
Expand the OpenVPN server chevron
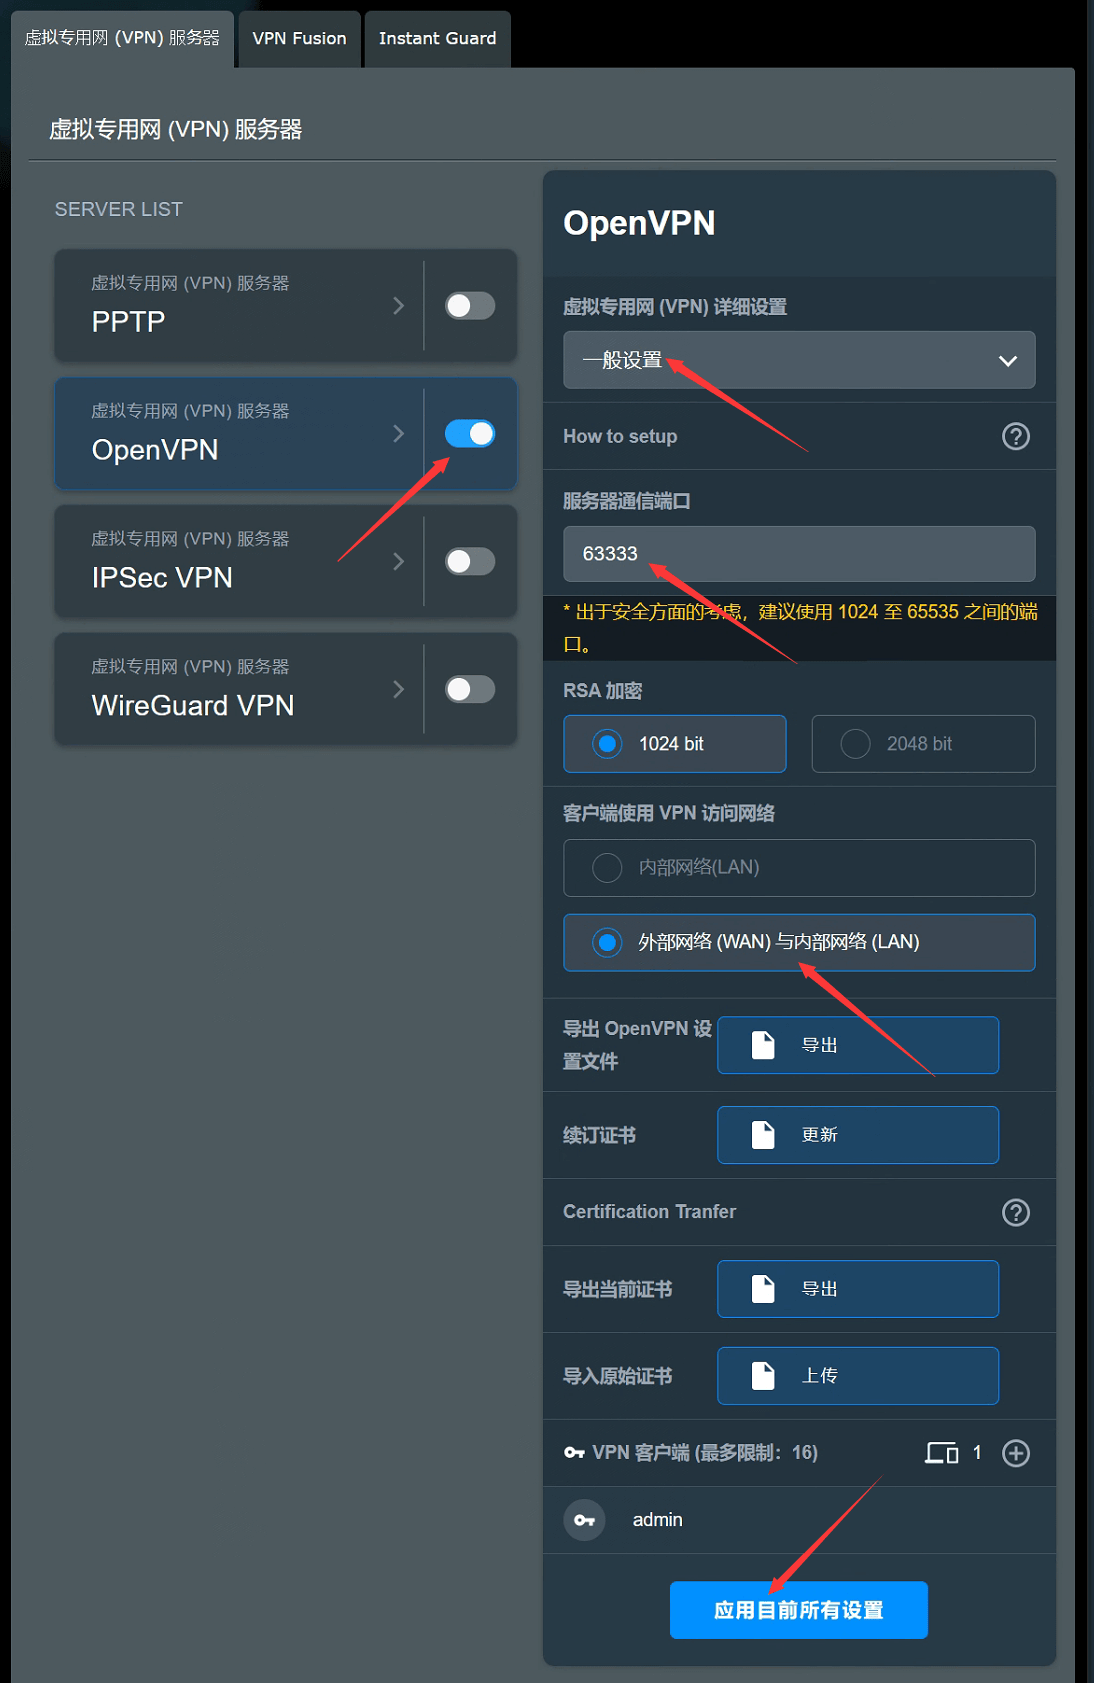(x=398, y=434)
